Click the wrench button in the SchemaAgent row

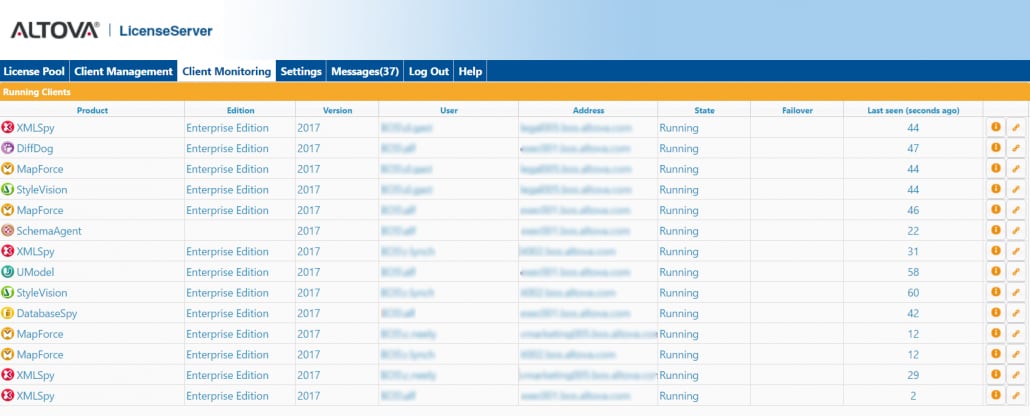point(1016,231)
